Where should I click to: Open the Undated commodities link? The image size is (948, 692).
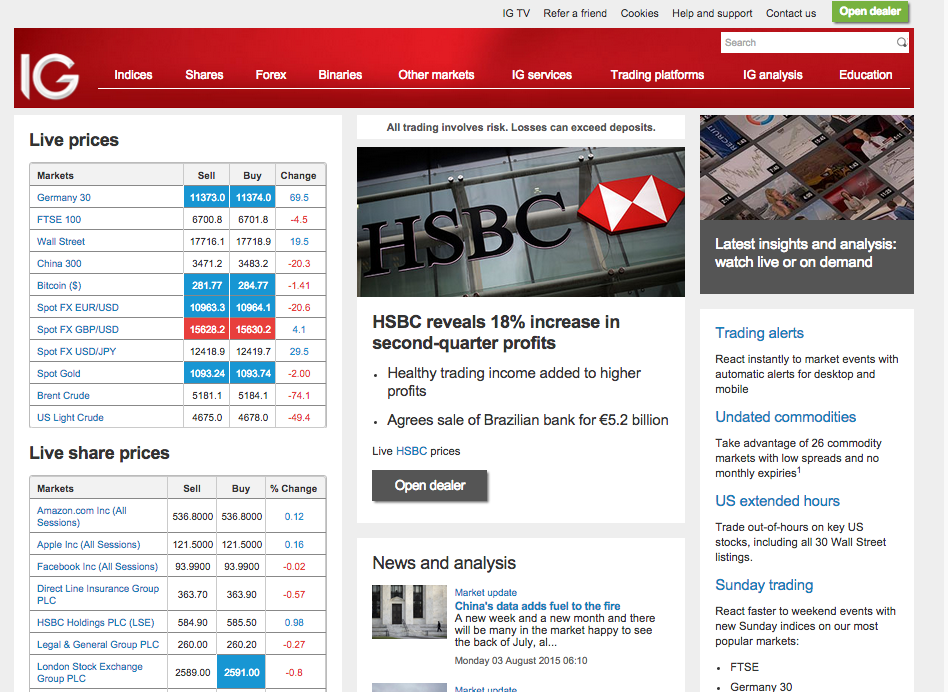(785, 418)
